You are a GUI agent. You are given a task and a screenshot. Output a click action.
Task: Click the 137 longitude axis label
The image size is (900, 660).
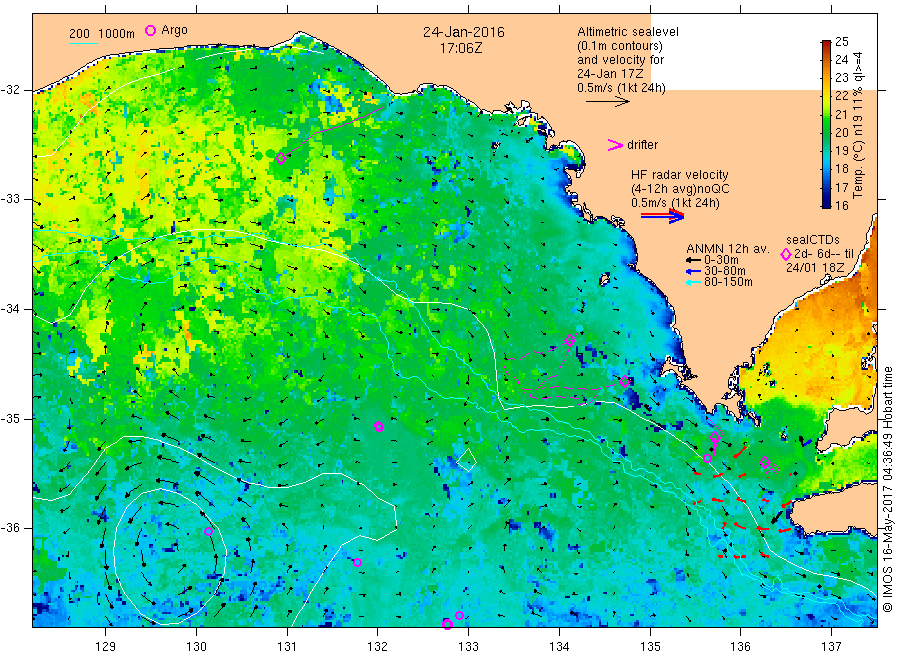(x=831, y=647)
